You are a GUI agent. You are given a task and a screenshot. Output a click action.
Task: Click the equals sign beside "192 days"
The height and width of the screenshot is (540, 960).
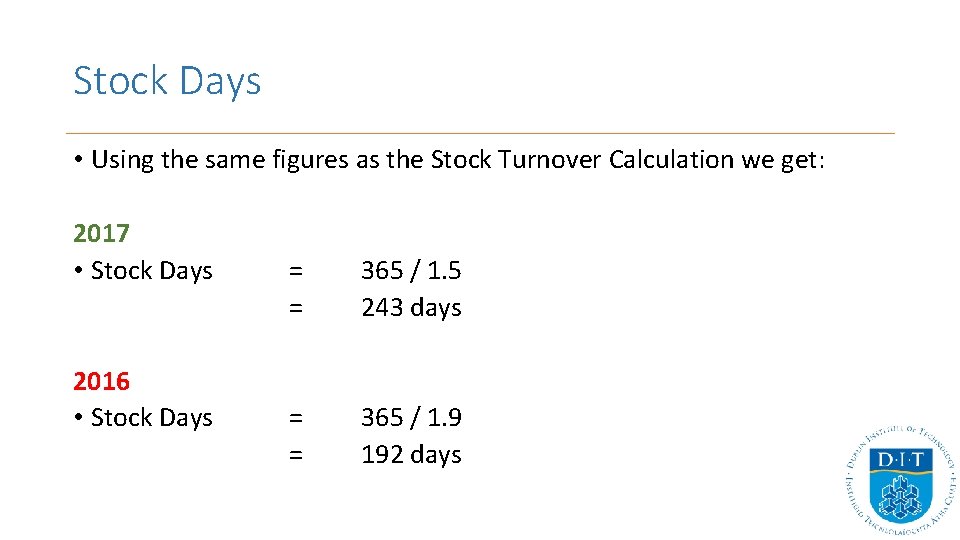coord(295,455)
